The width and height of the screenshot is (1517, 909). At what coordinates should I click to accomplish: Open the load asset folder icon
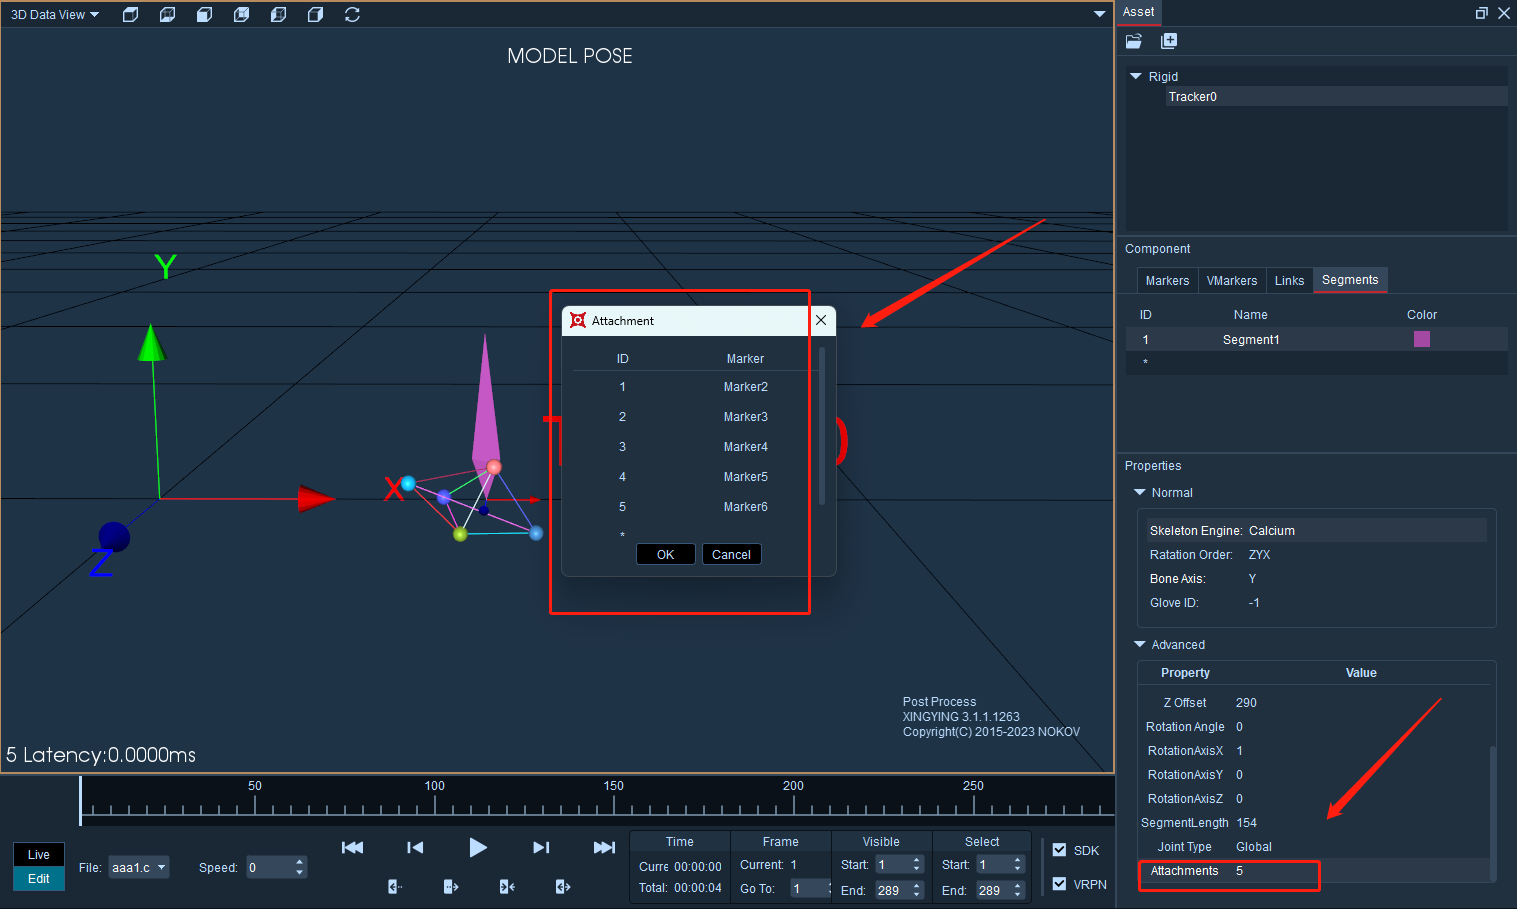(x=1134, y=41)
